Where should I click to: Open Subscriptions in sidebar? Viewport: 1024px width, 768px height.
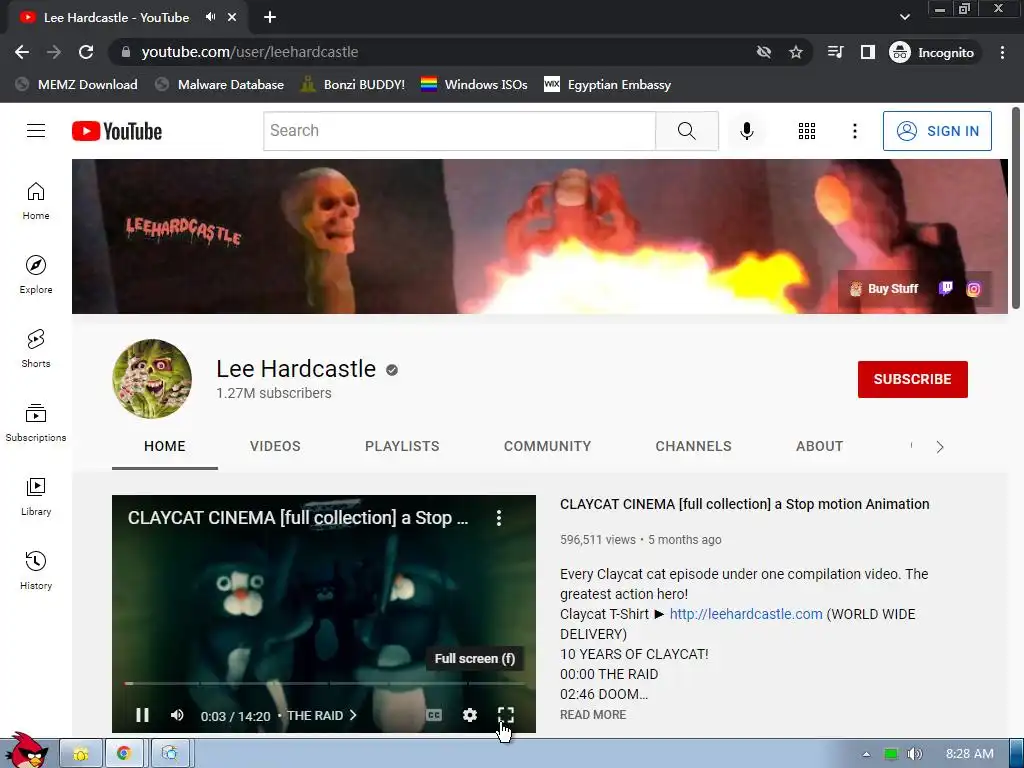click(36, 423)
